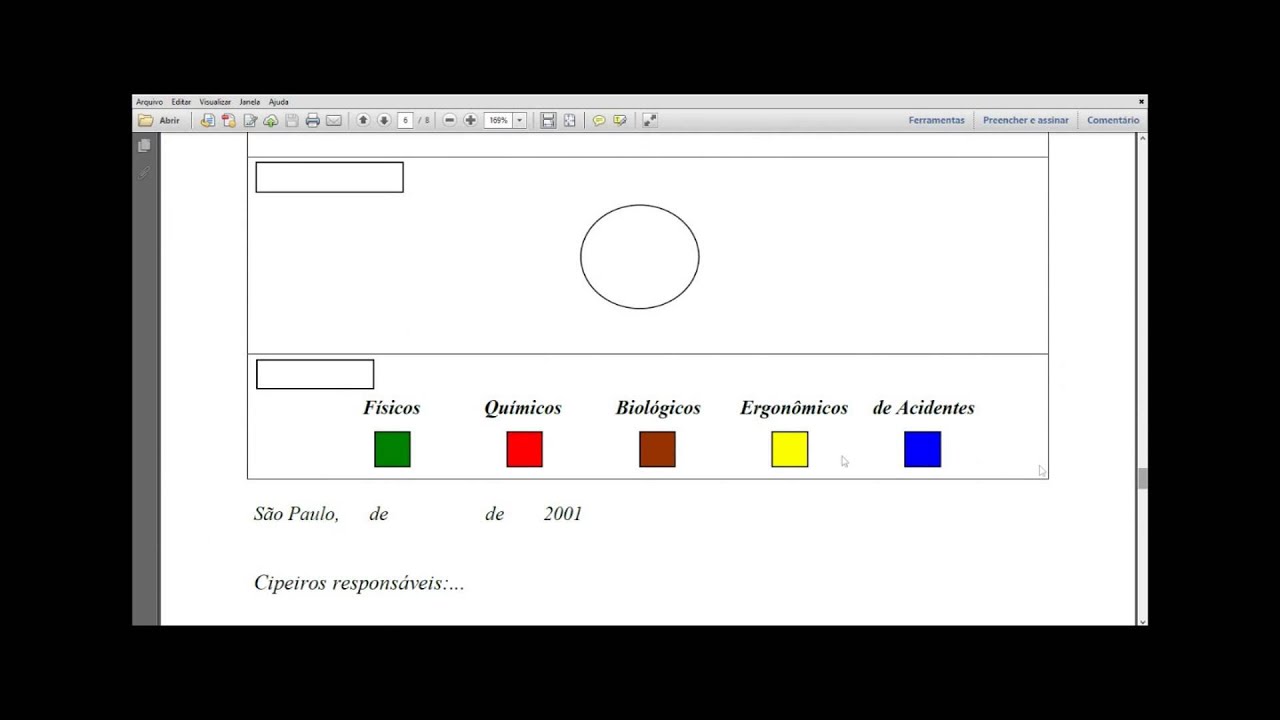Viewport: 1280px width, 720px height.
Task: Click the empty box above the oval
Action: pyautogui.click(x=329, y=177)
